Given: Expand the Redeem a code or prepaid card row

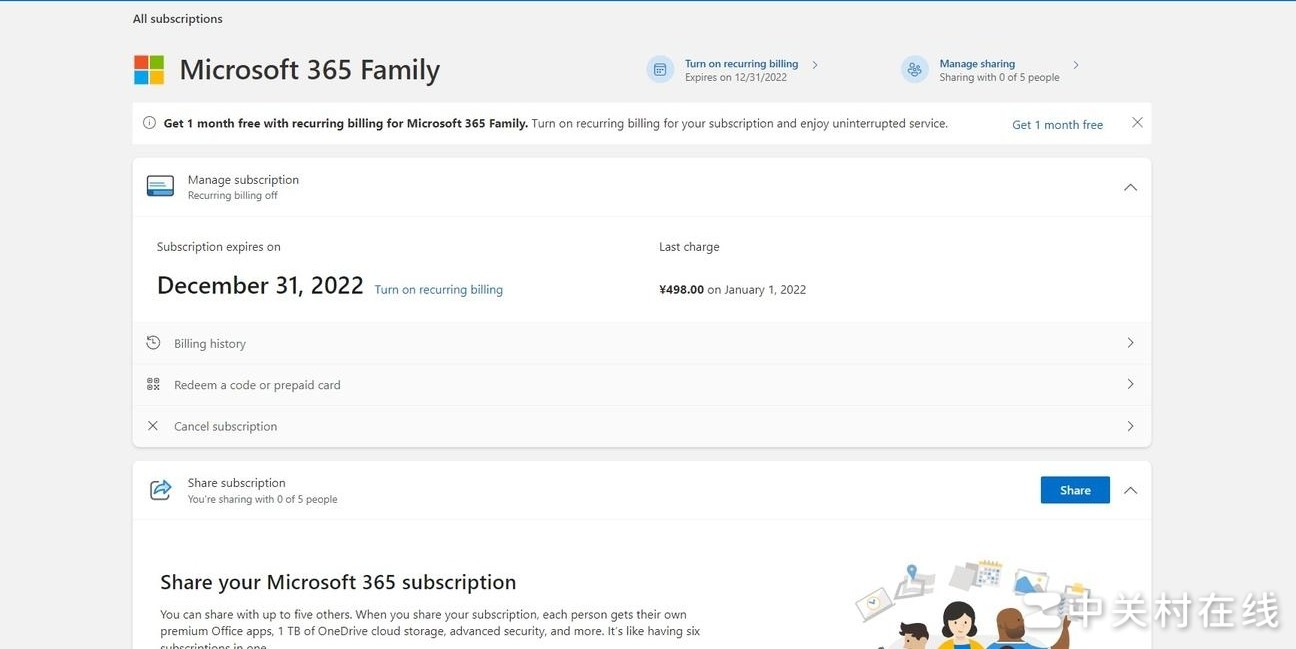Looking at the screenshot, I should (x=1130, y=383).
